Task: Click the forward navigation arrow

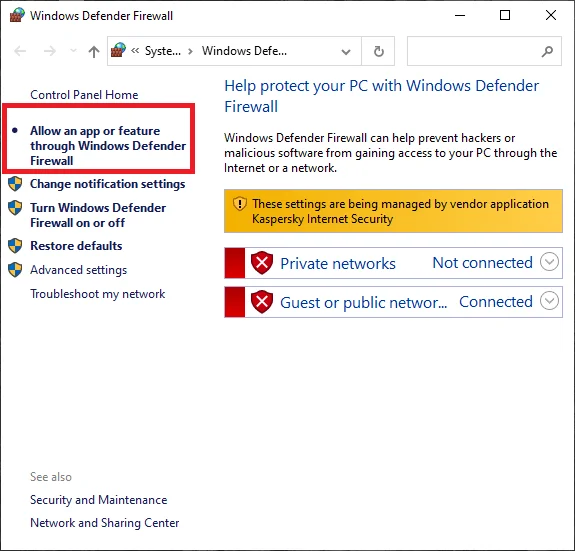Action: click(x=50, y=51)
